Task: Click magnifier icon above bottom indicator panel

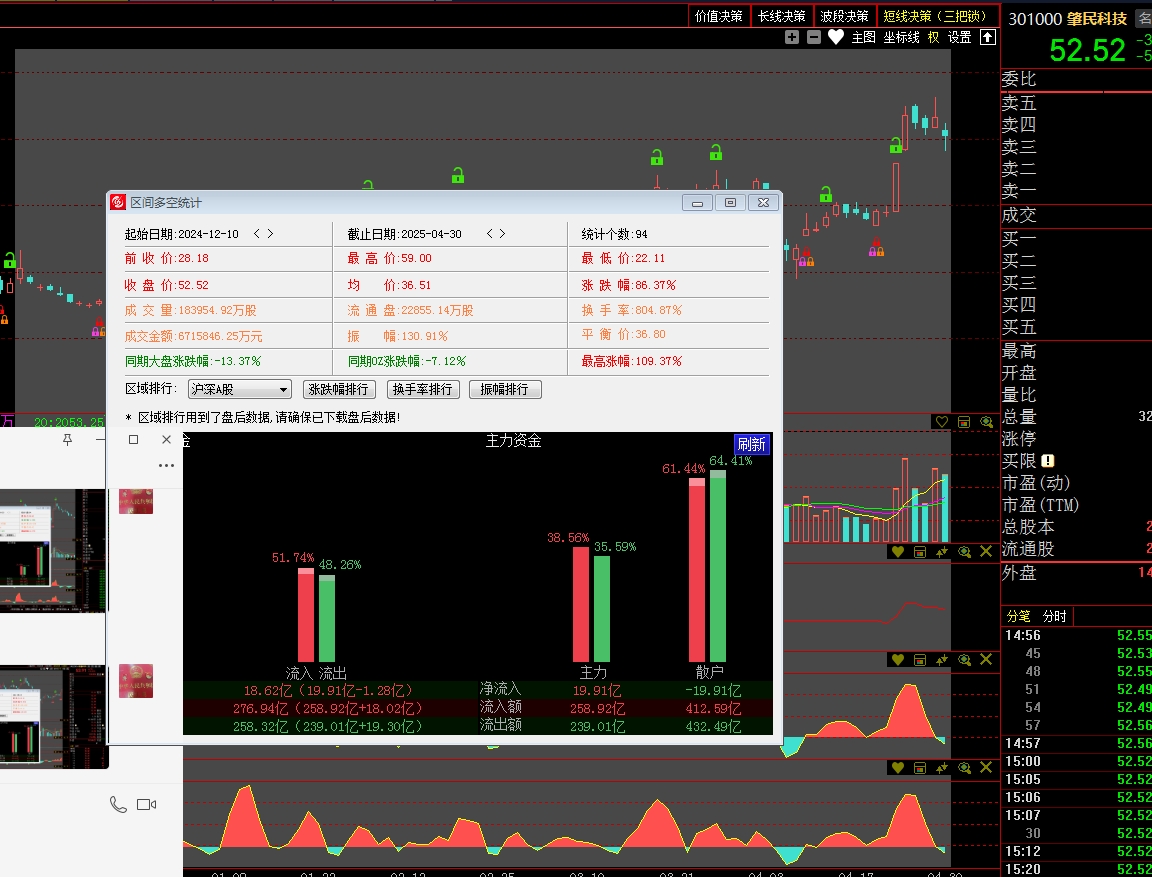Action: 964,767
